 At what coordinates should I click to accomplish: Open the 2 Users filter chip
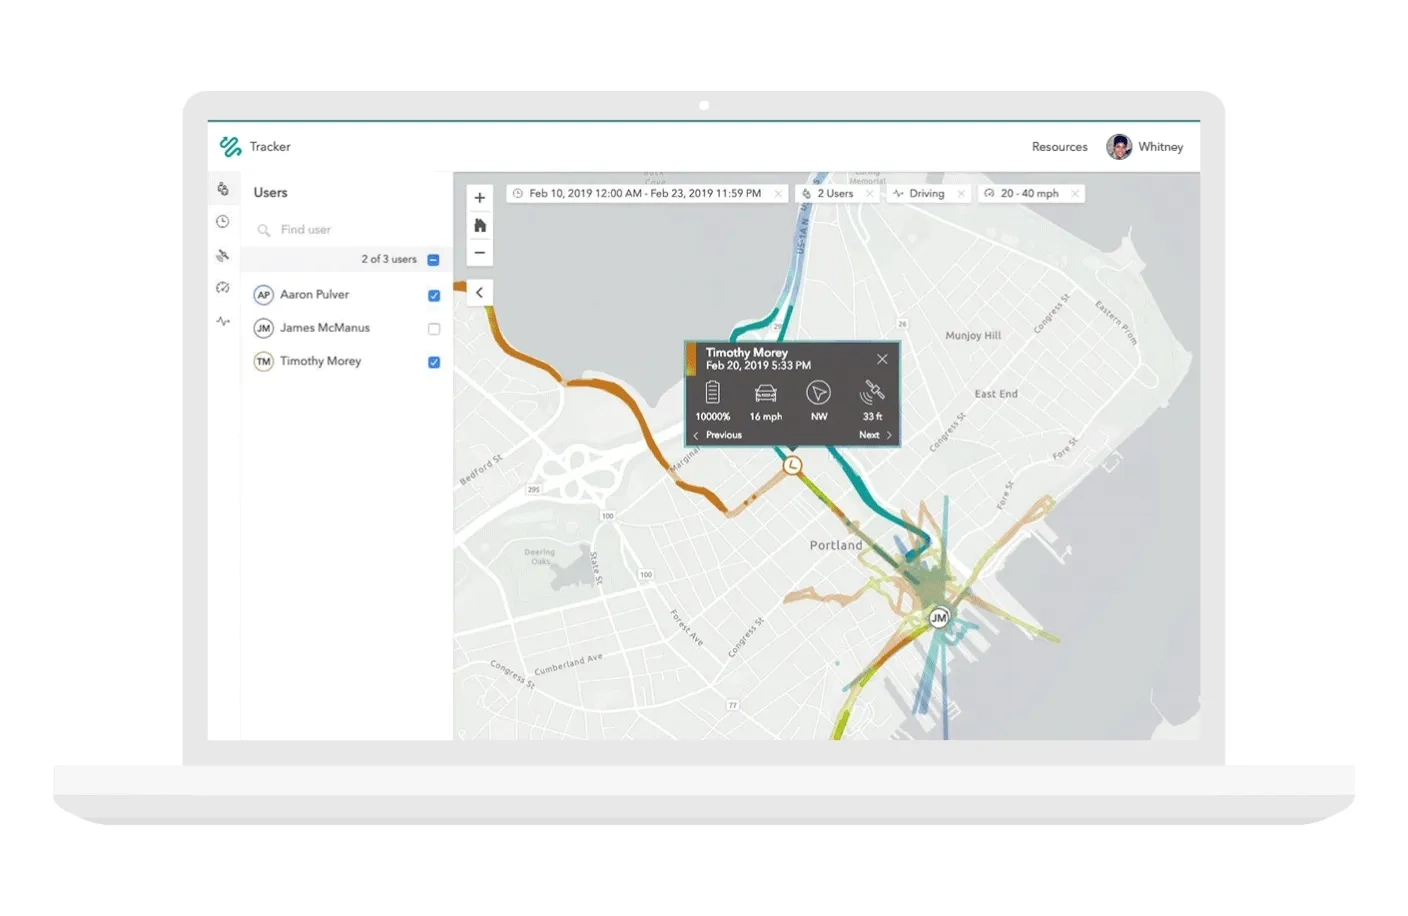pos(836,193)
